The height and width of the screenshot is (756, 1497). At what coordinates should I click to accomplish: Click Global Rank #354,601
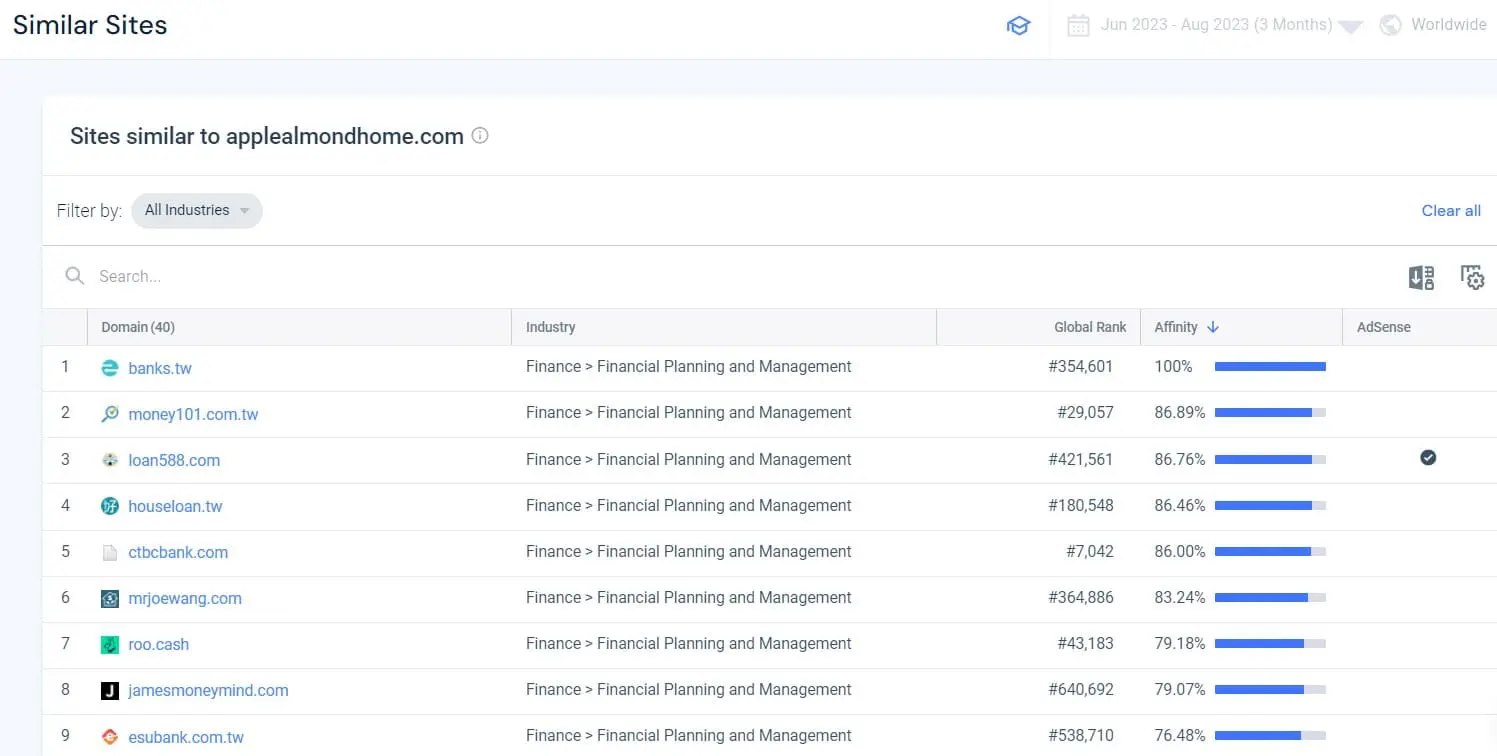click(1081, 367)
